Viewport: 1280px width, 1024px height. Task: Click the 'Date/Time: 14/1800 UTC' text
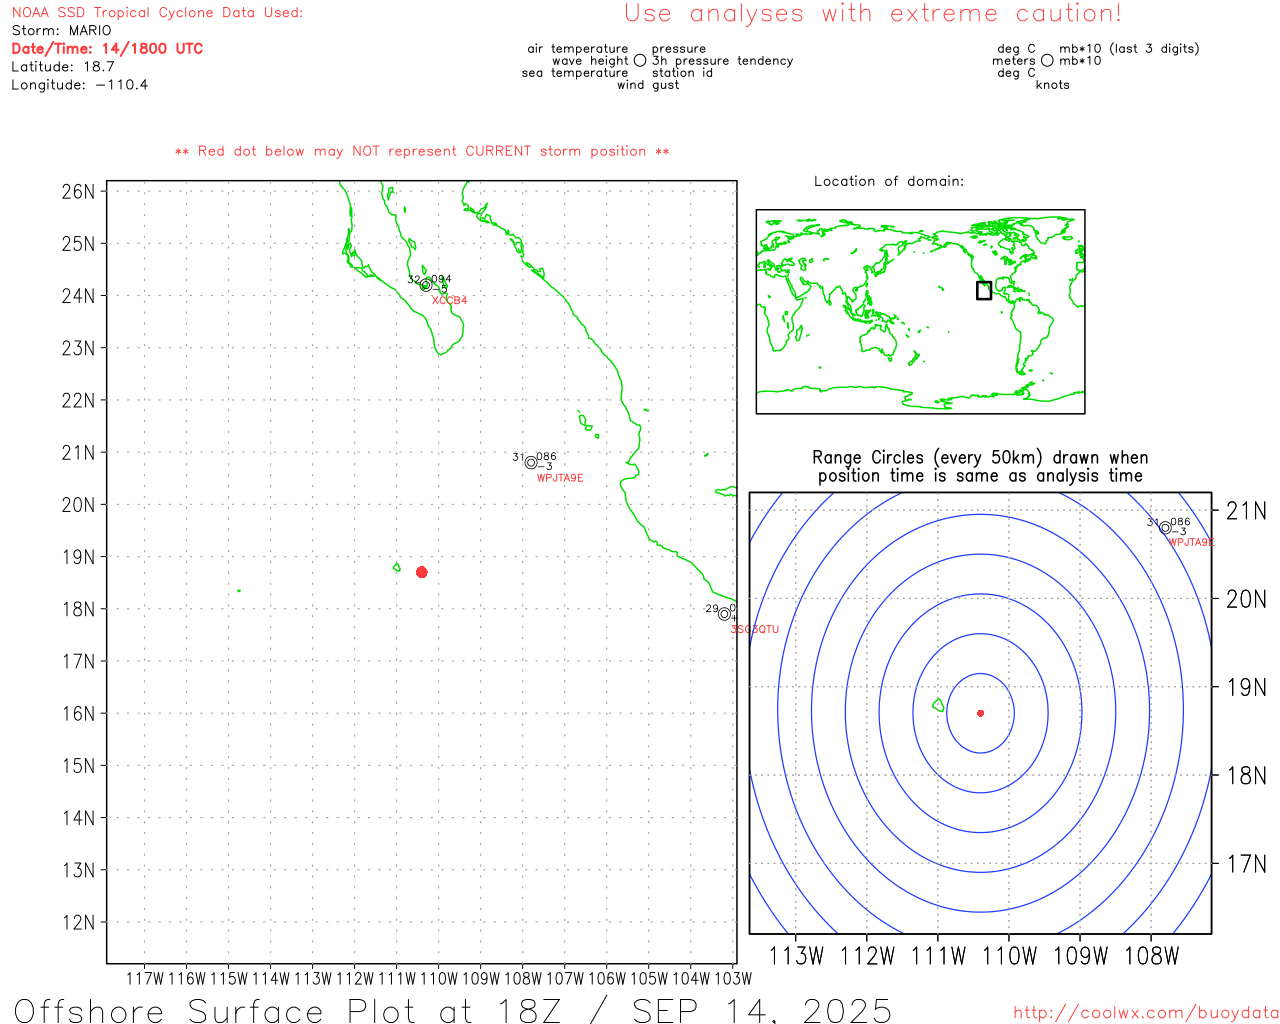point(107,49)
